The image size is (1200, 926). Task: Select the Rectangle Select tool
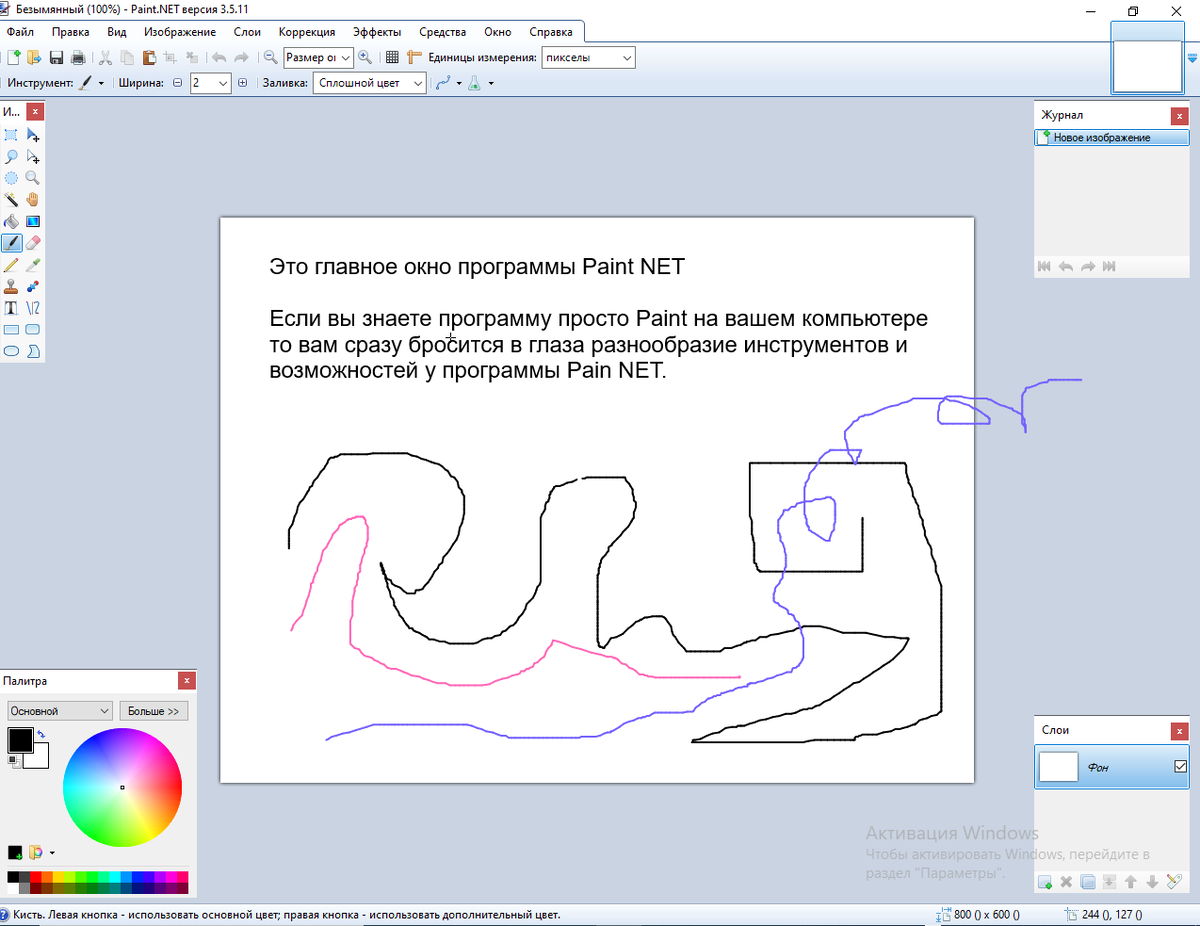12,135
